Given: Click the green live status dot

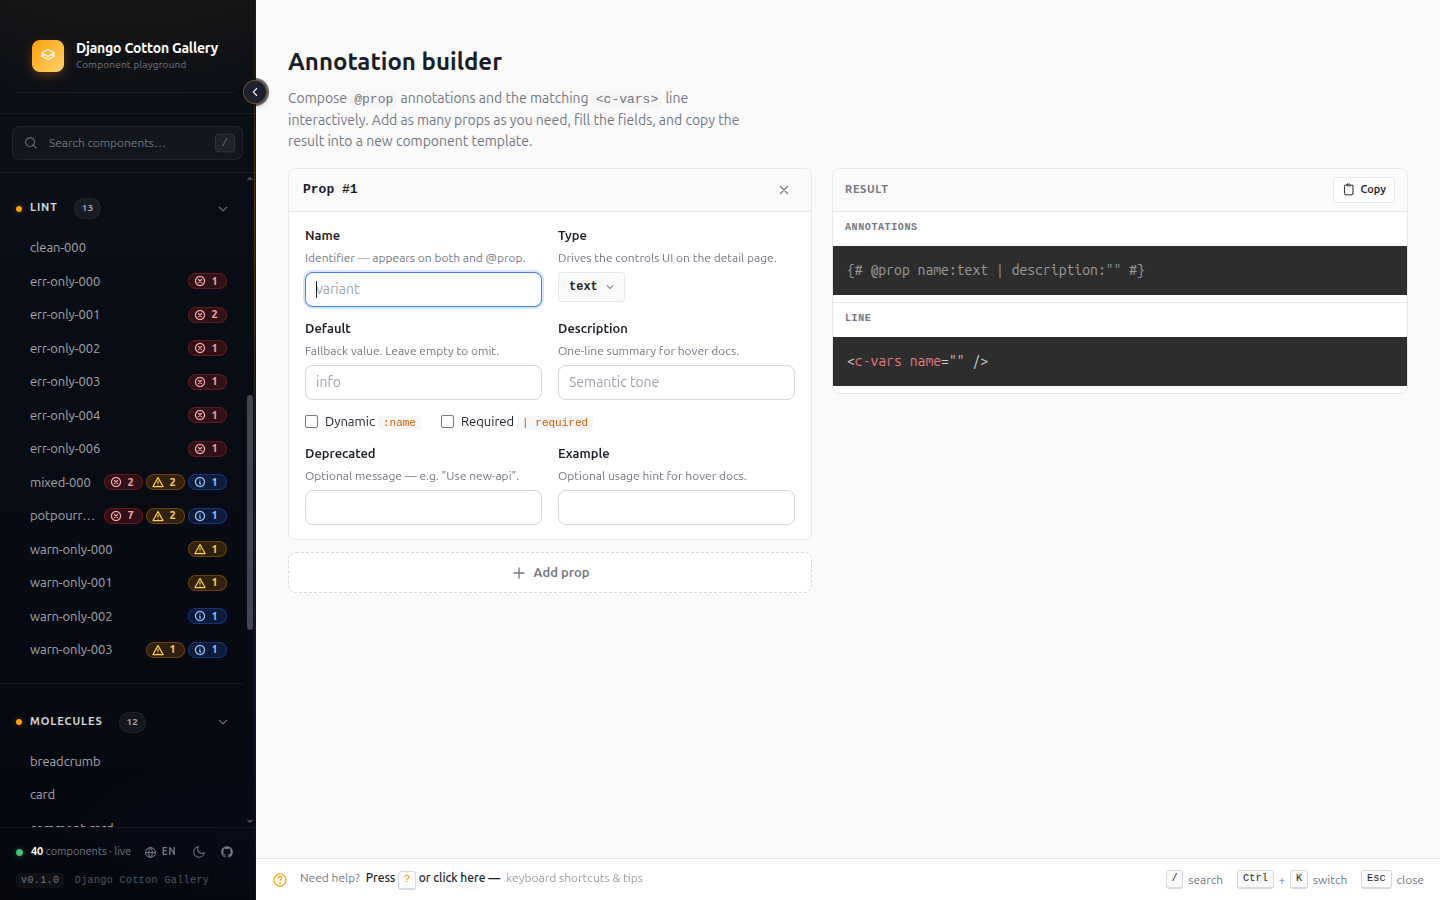Looking at the screenshot, I should [19, 853].
